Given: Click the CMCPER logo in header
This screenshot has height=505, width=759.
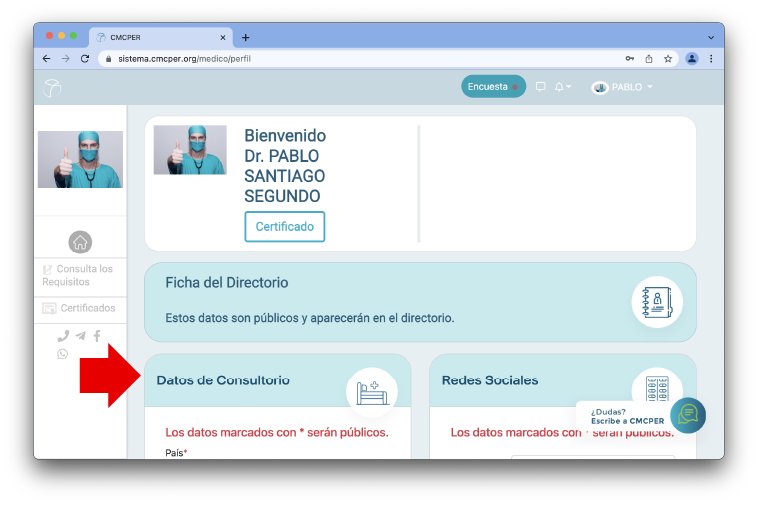Looking at the screenshot, I should 53,88.
